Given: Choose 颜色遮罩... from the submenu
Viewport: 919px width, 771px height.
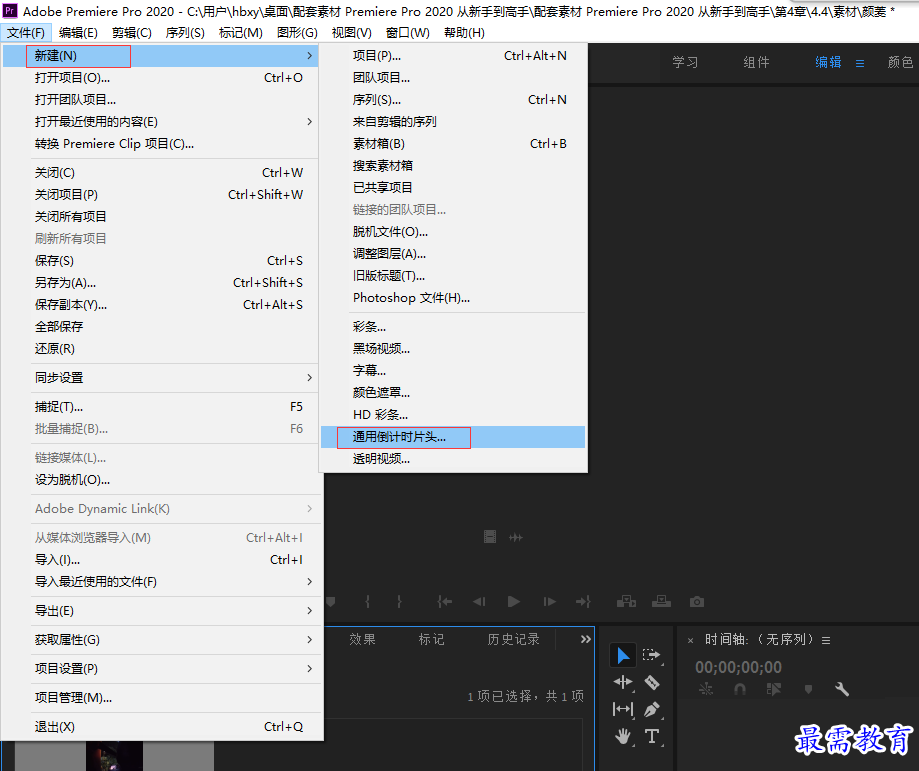Looking at the screenshot, I should coord(453,393).
